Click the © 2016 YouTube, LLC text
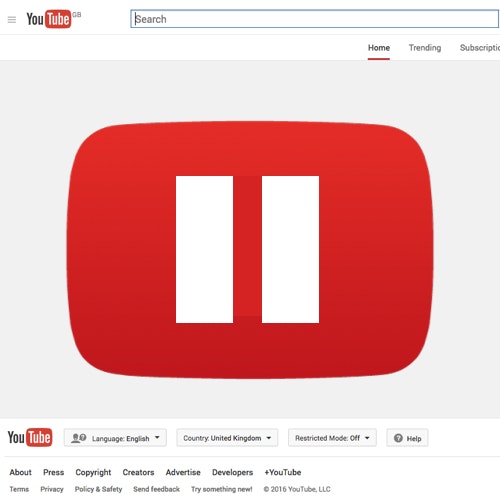The width and height of the screenshot is (500, 500). (297, 489)
